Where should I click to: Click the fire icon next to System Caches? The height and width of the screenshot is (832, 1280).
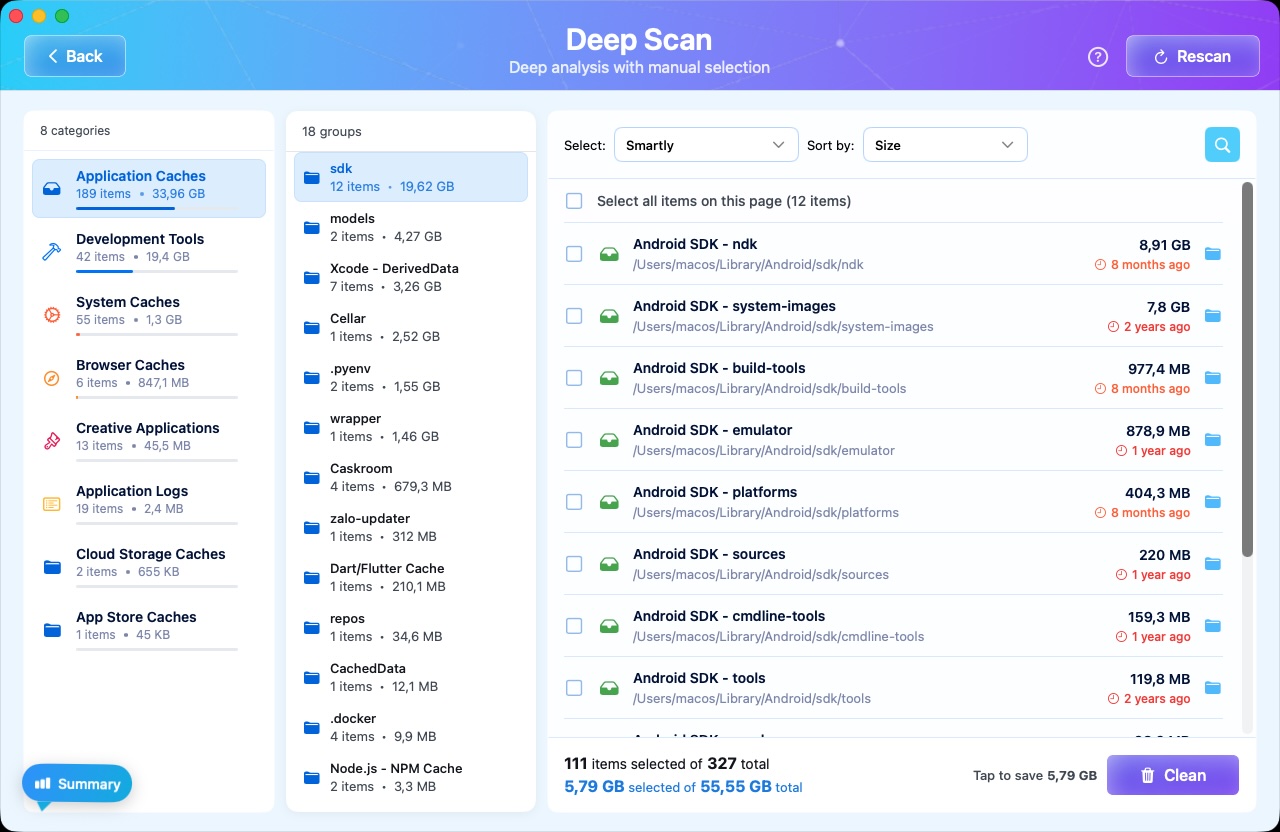tap(51, 314)
